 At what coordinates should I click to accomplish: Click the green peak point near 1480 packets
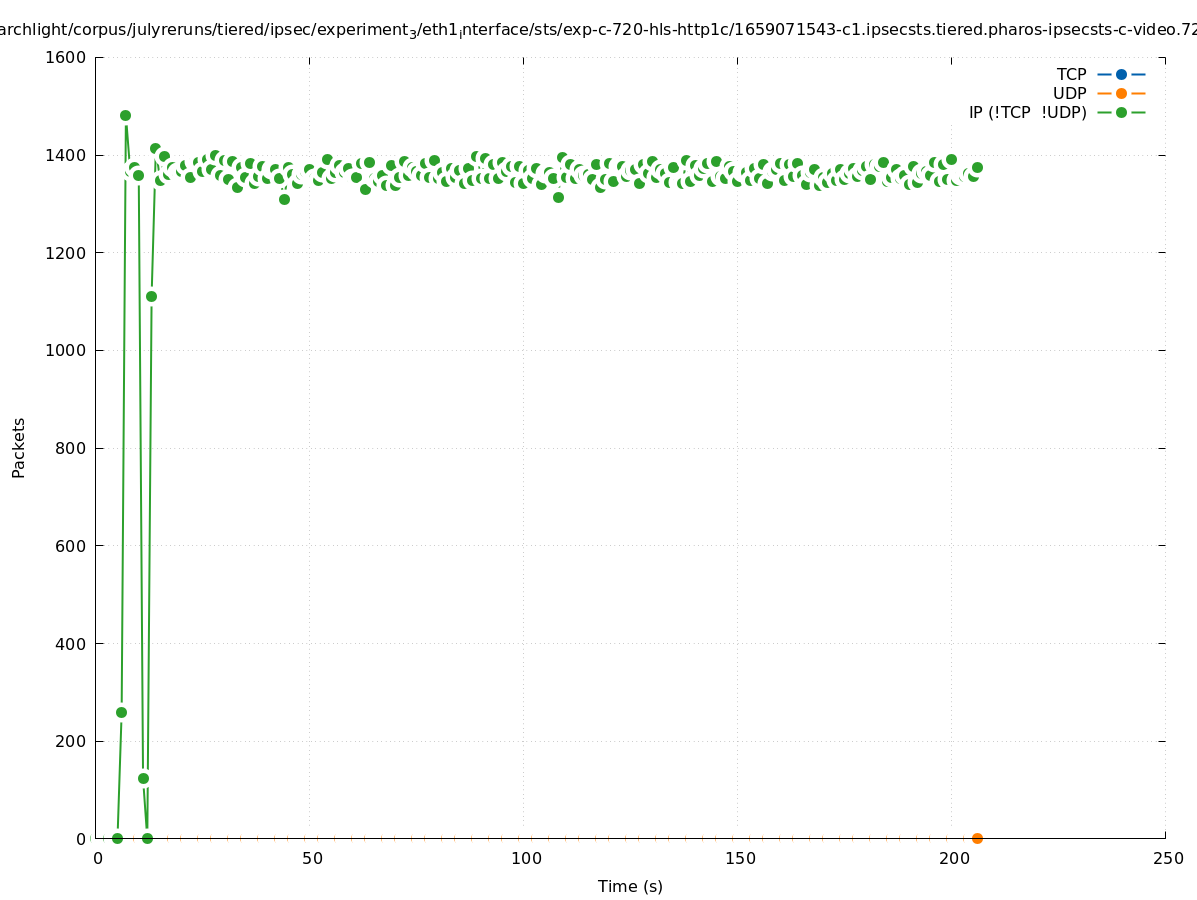(x=125, y=115)
